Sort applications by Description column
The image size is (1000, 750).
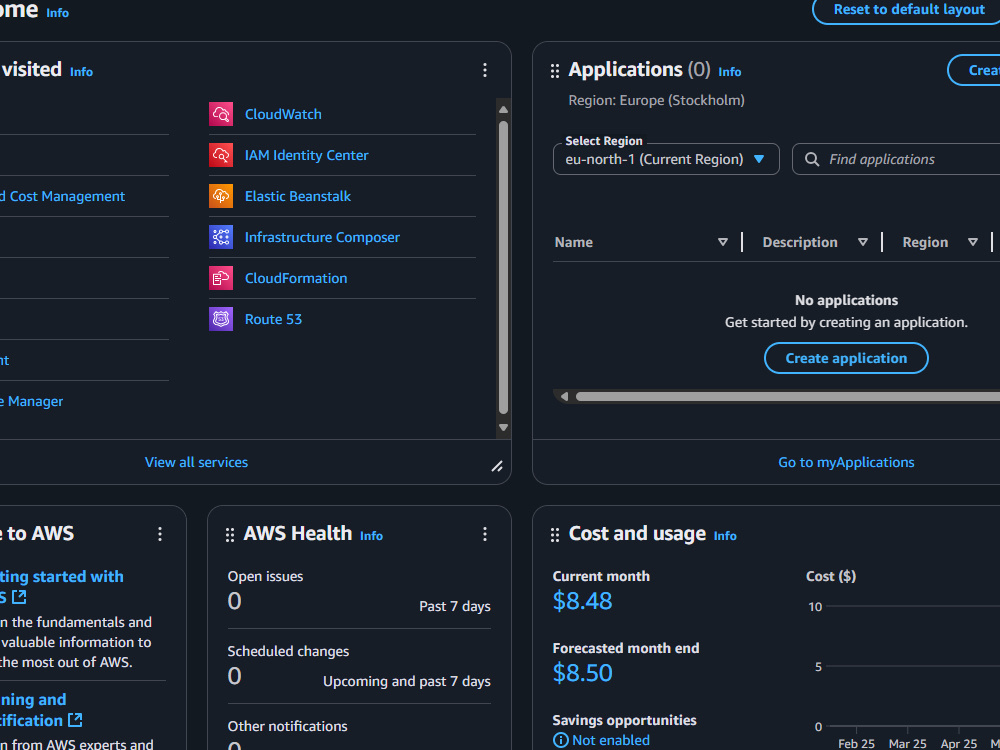tap(863, 242)
